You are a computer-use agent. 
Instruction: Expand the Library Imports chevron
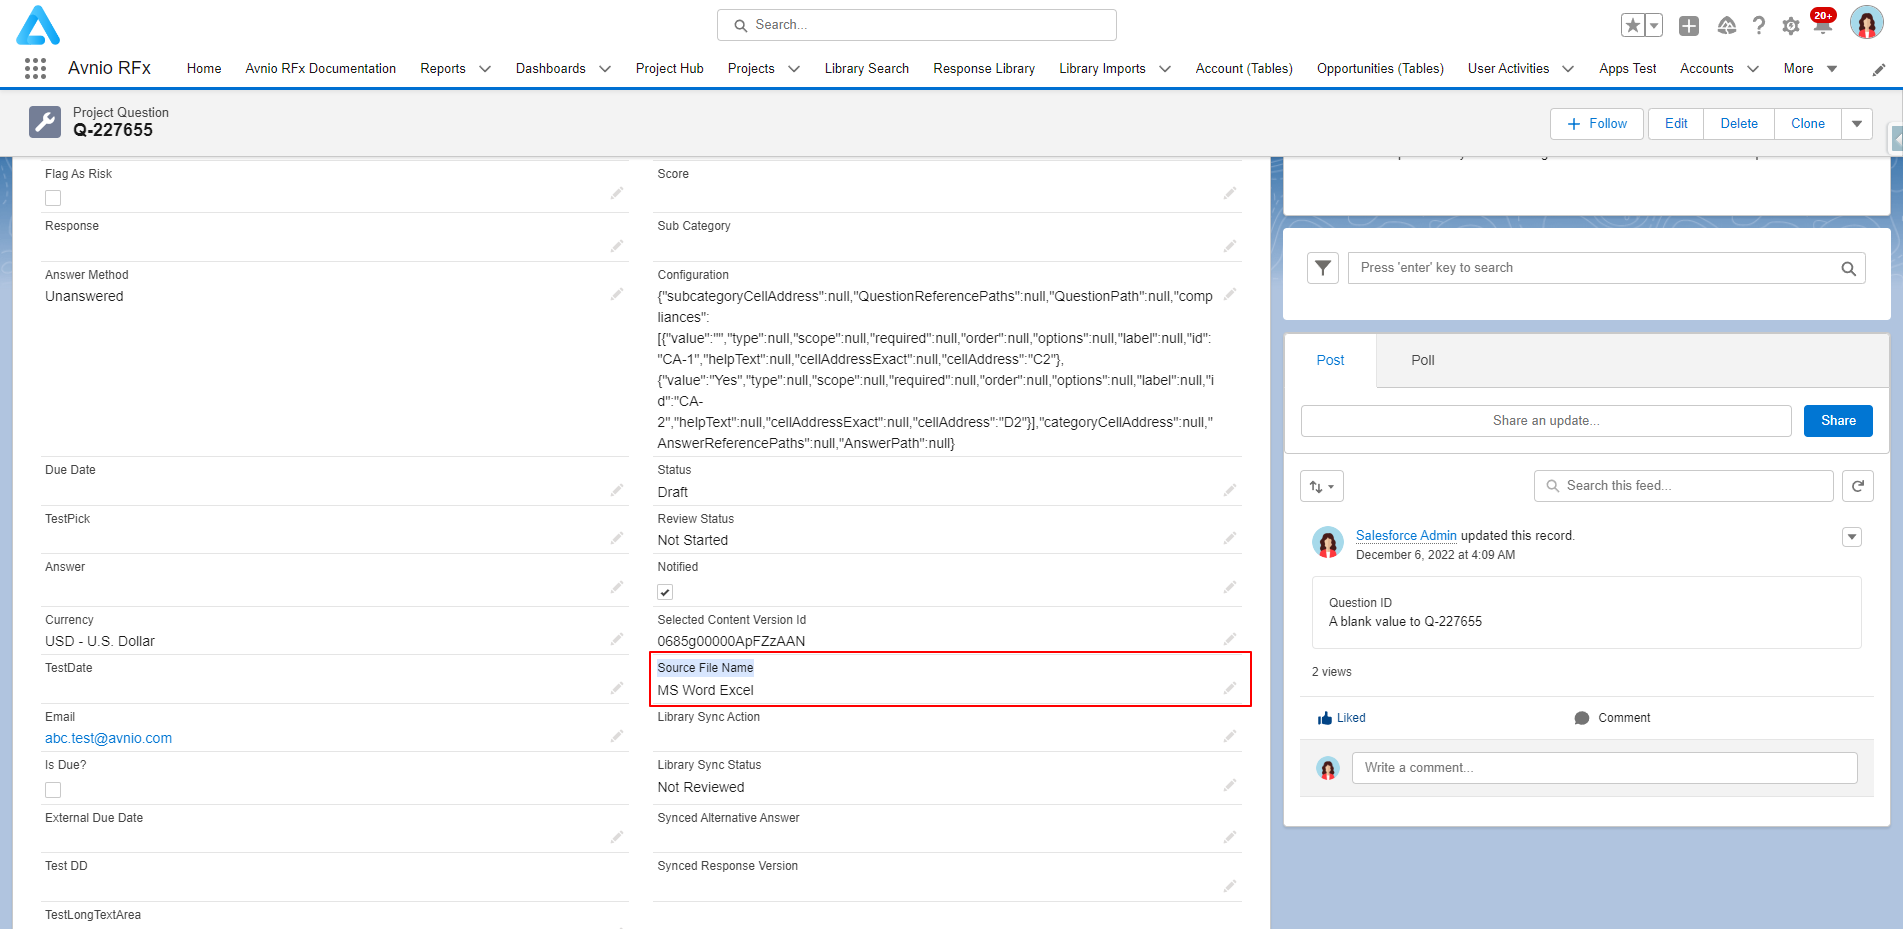coord(1165,69)
